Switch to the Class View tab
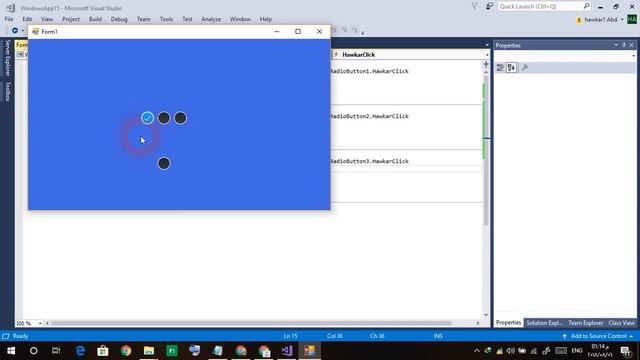The height and width of the screenshot is (360, 640). click(621, 323)
